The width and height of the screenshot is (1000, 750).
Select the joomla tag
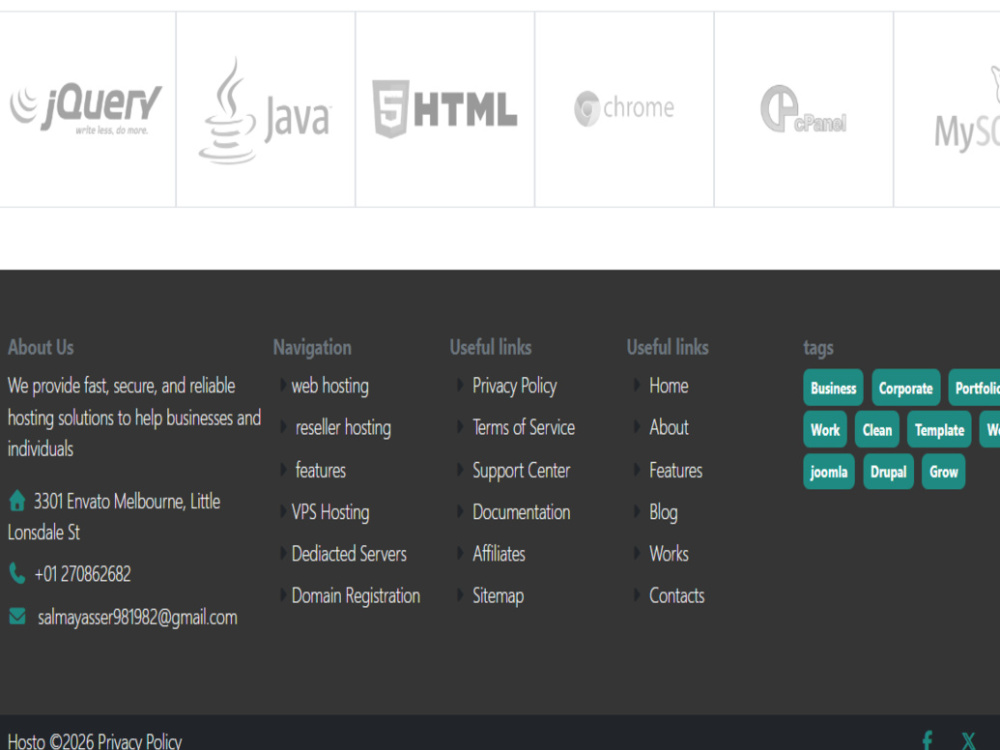coord(828,472)
